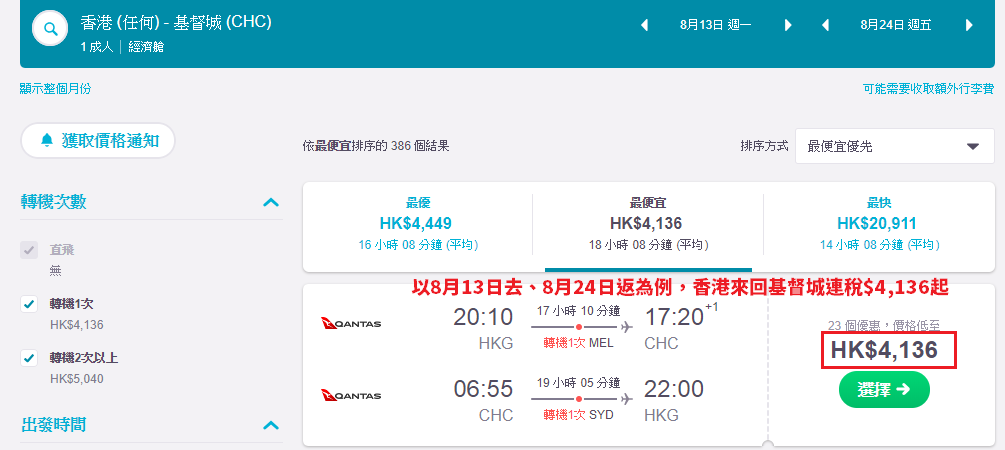Uncheck the 轉機1次 checkbox

29,304
